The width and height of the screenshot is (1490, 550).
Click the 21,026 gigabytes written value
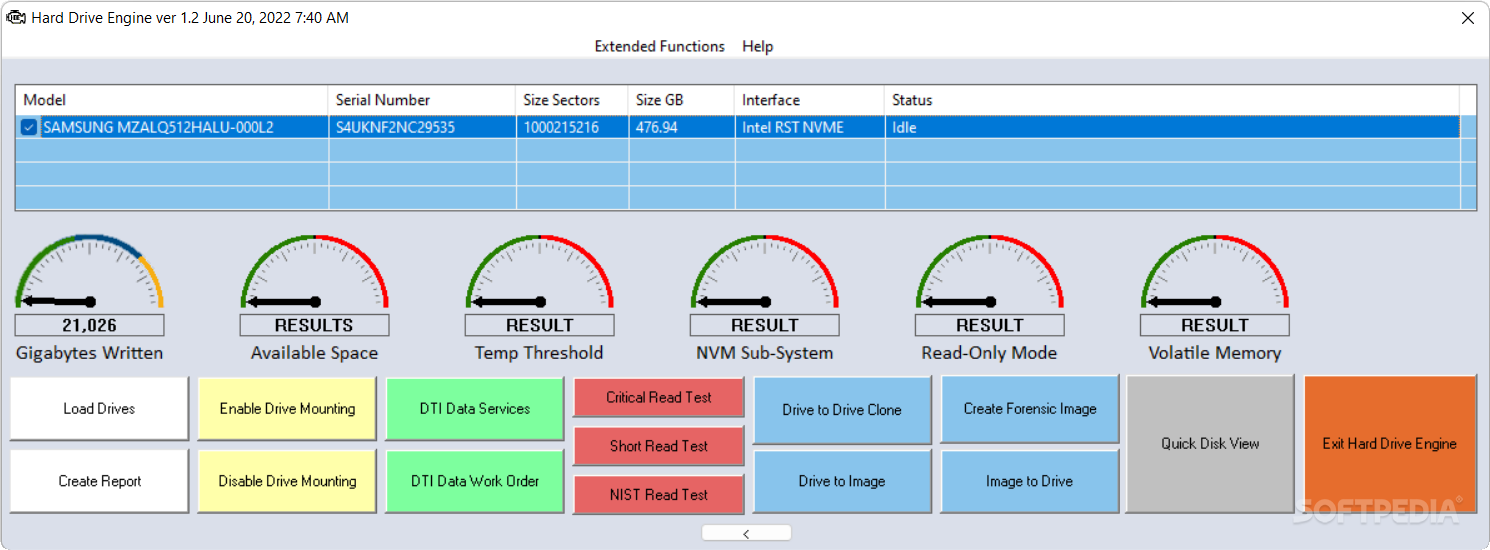(89, 325)
